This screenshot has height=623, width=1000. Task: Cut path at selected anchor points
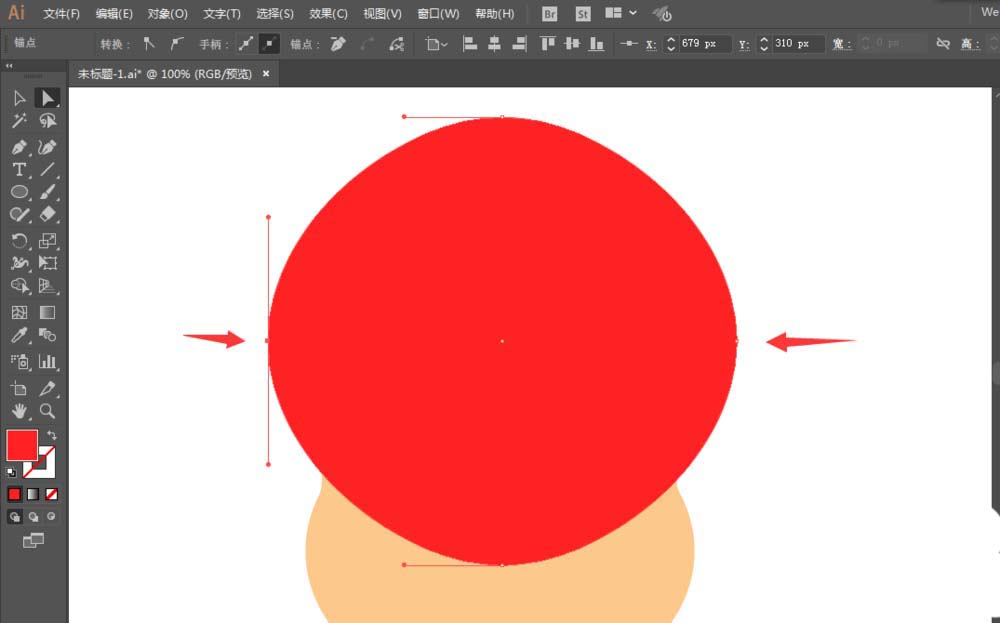(x=396, y=43)
